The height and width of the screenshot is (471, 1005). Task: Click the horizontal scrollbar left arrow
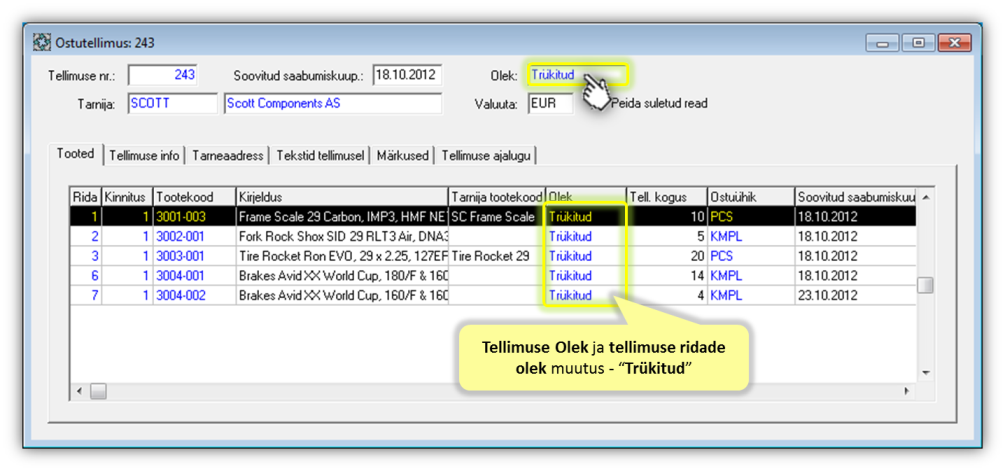click(79, 390)
